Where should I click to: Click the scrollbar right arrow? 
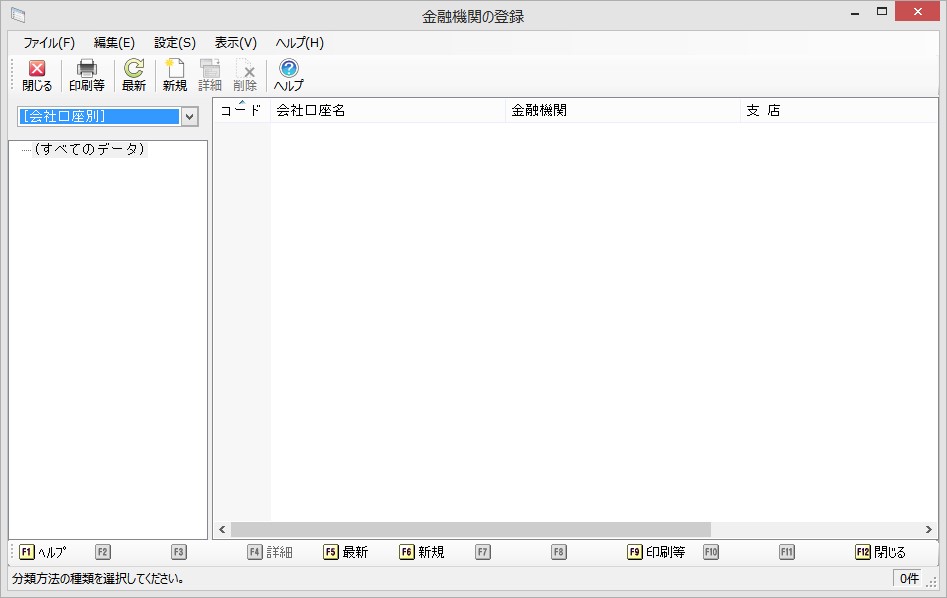929,529
